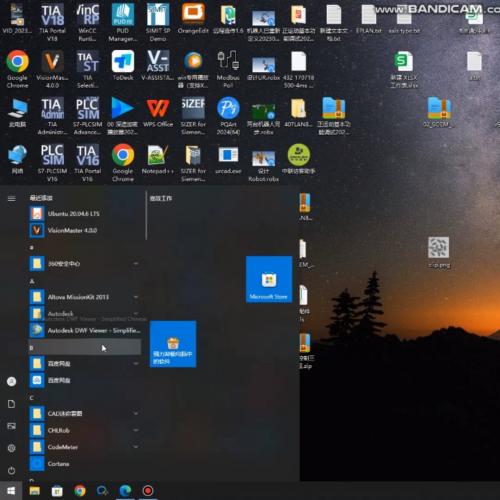500x500 pixels.
Task: Open the ToDesk desktop icon
Action: [123, 66]
